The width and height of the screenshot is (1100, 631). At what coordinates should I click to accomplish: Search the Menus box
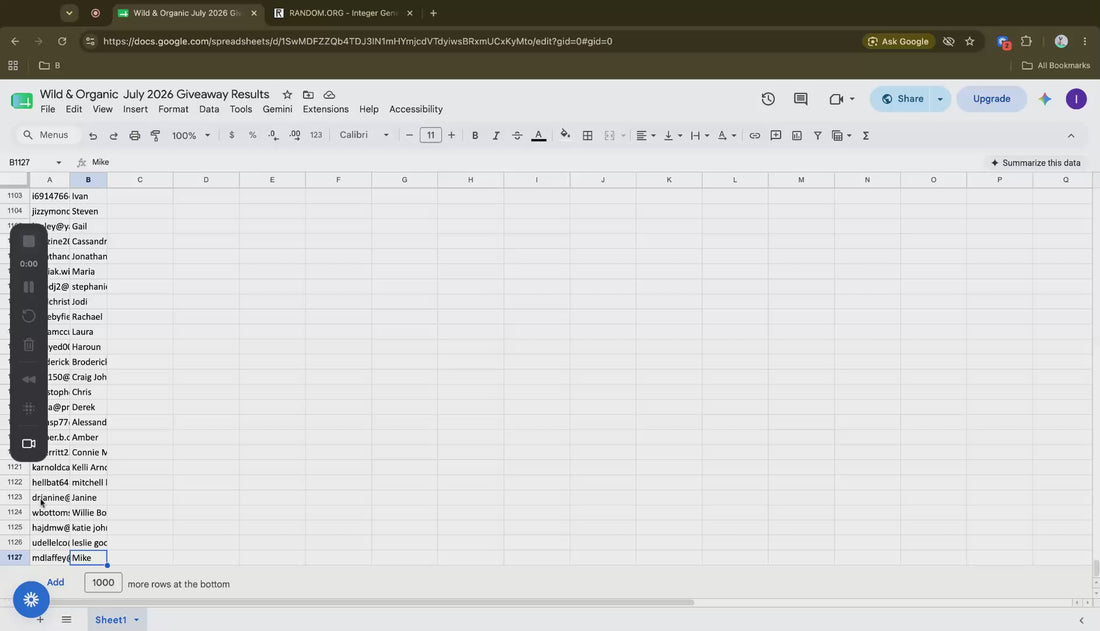point(46,135)
